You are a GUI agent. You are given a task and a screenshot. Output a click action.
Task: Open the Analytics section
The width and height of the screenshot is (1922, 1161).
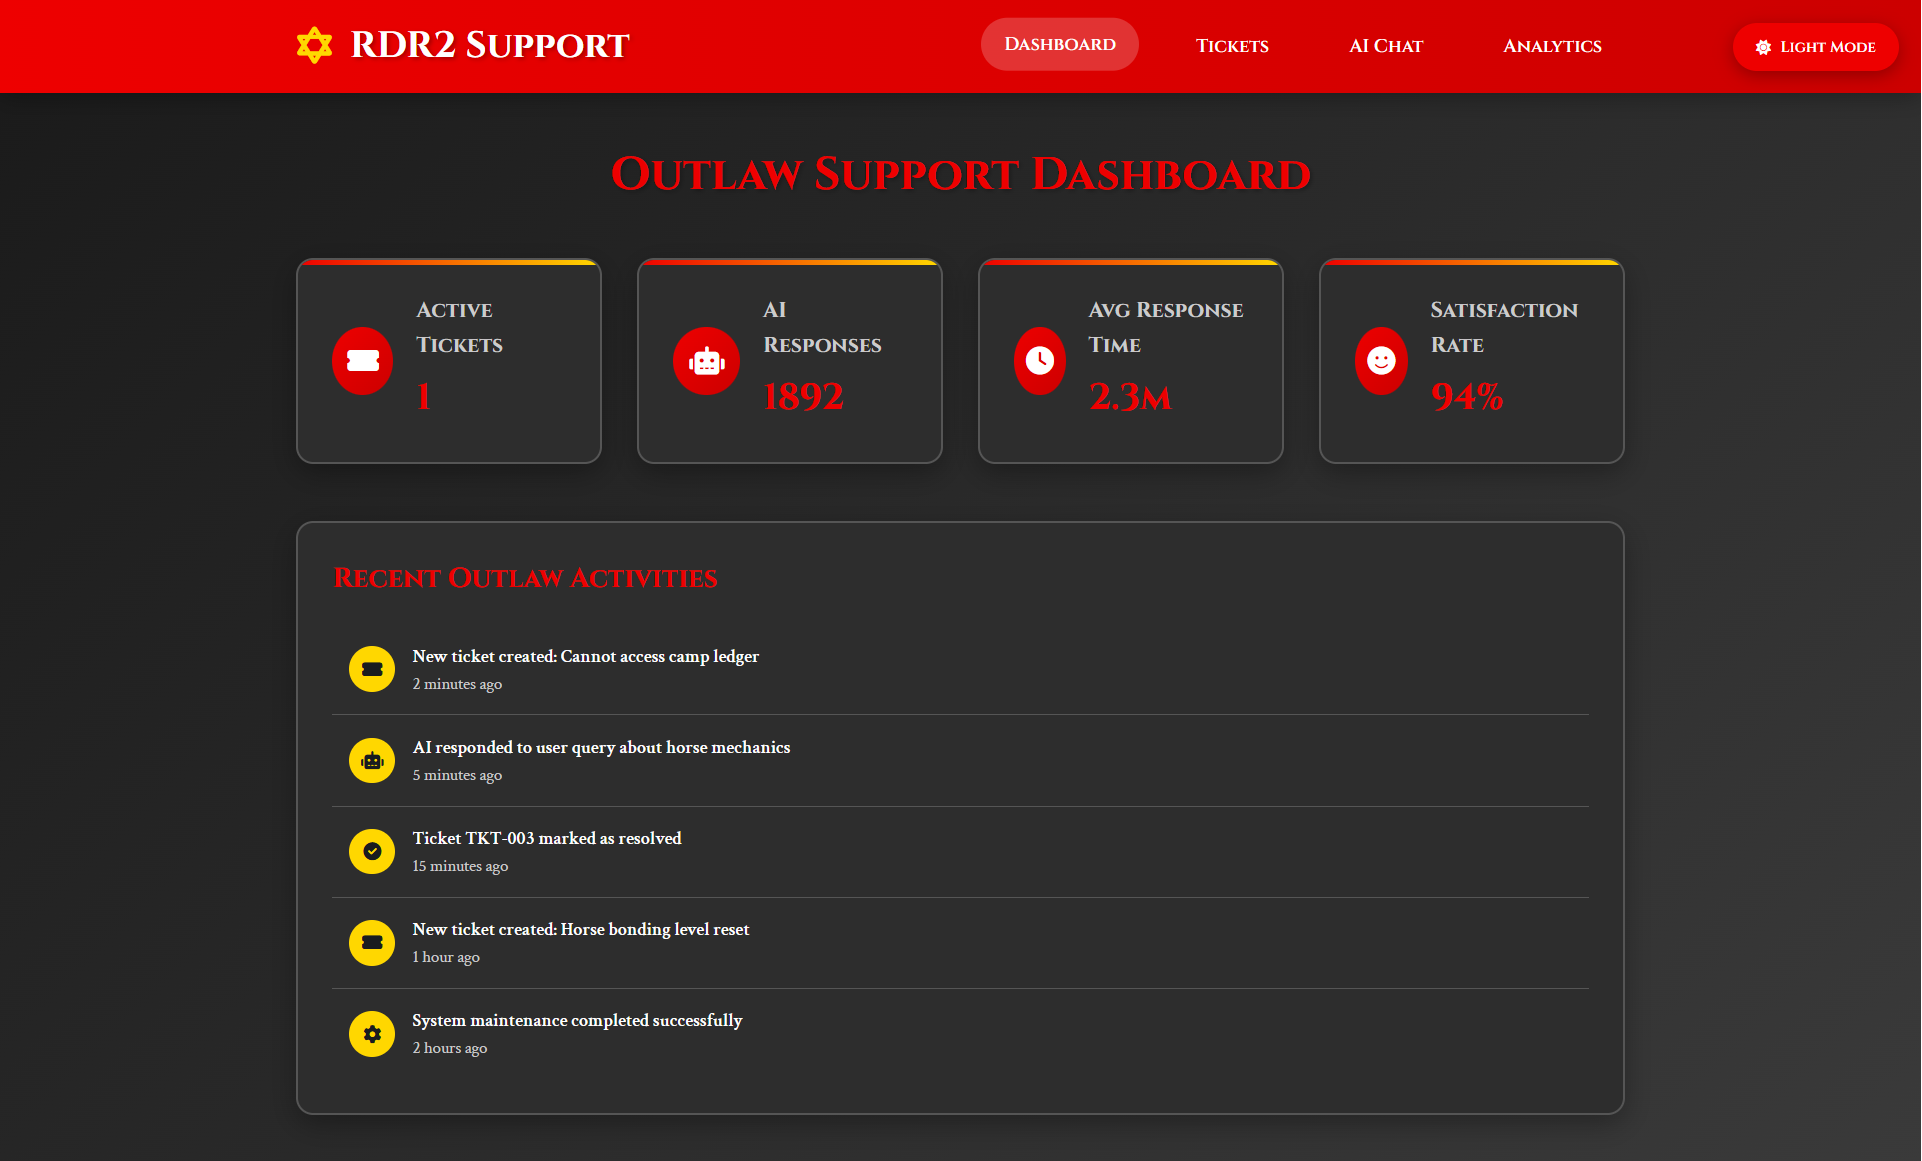(1551, 46)
